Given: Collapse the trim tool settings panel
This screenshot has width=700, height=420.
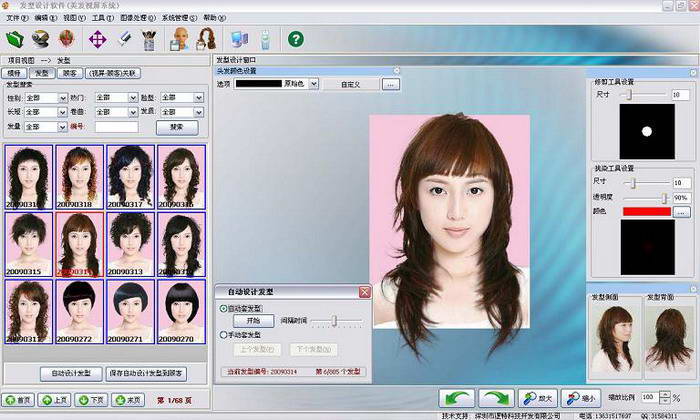Looking at the screenshot, I should click(x=693, y=73).
